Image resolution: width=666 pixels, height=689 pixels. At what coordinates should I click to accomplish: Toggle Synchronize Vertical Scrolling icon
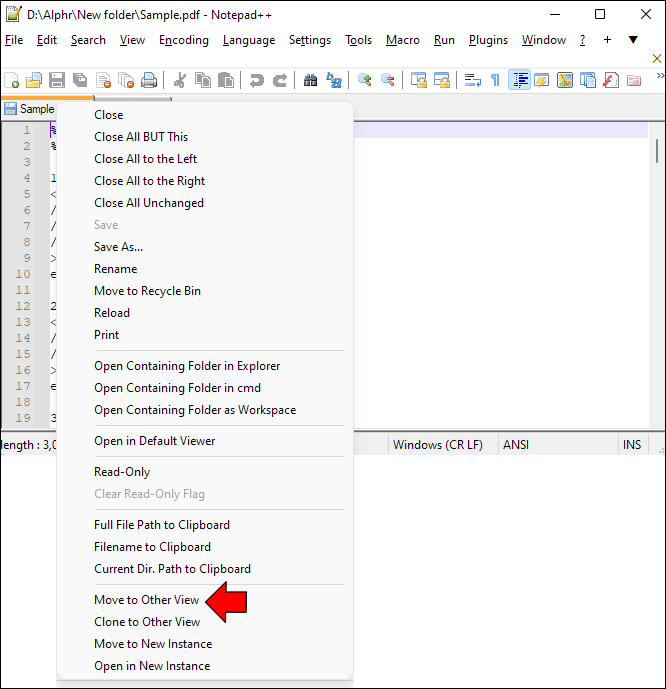419,80
